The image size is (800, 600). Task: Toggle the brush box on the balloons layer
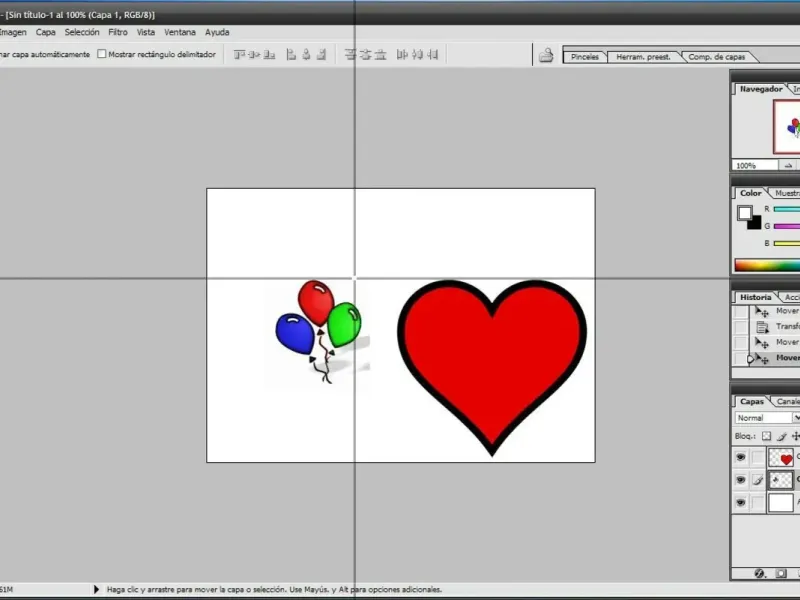pos(758,480)
